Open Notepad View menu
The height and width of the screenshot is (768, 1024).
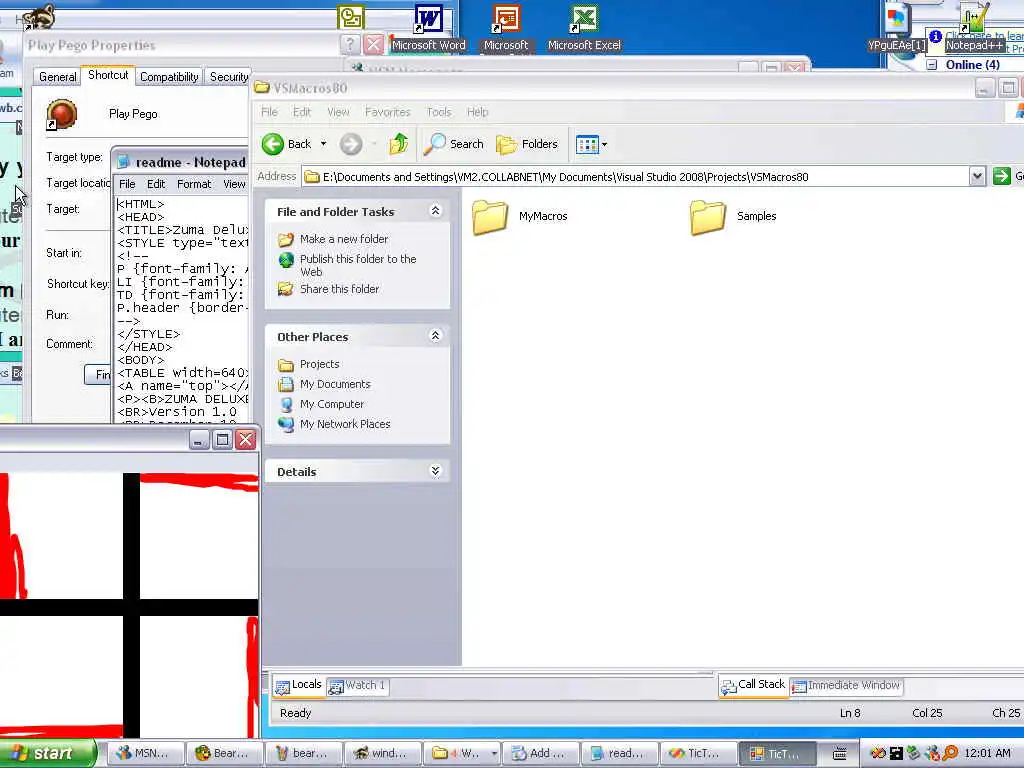coord(234,184)
